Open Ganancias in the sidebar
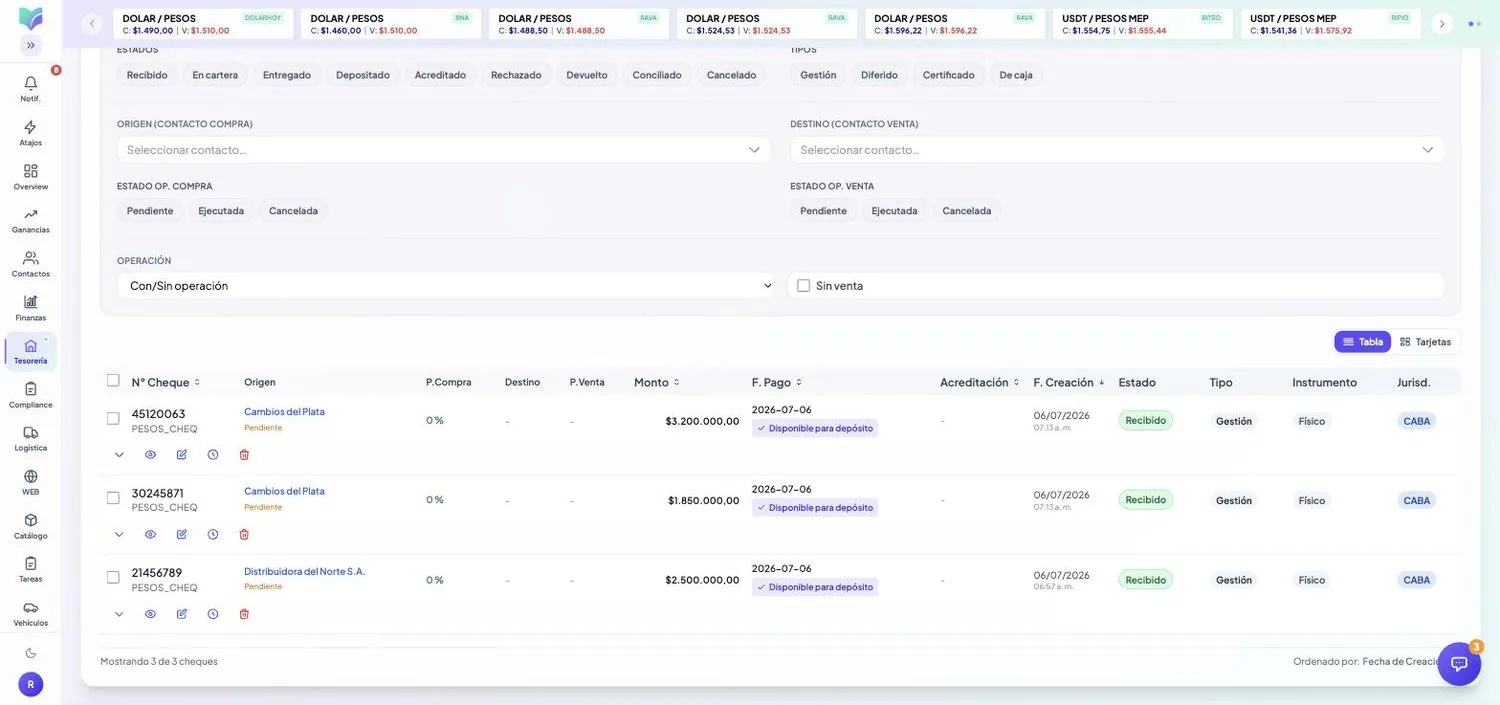The image size is (1500, 705). coord(30,220)
